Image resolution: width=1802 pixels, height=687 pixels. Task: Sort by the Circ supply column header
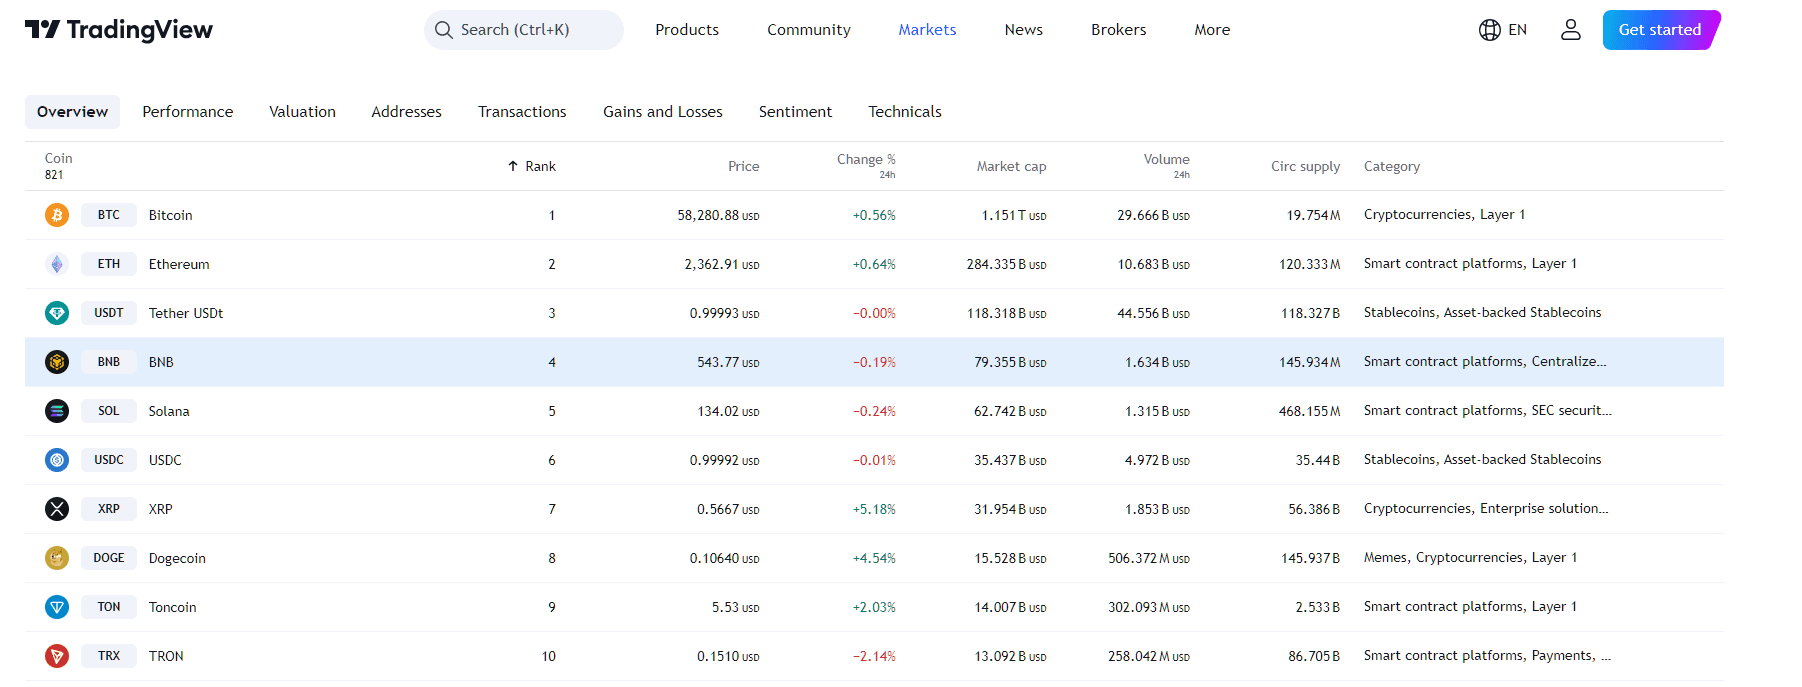click(1305, 166)
